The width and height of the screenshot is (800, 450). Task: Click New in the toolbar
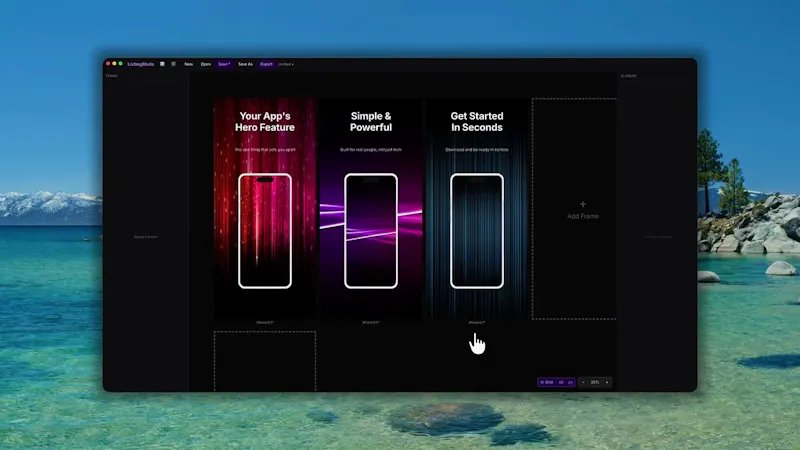[189, 64]
